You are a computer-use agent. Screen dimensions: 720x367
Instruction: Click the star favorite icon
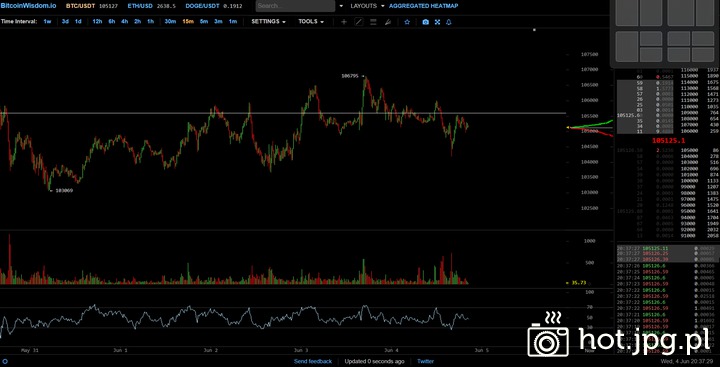(x=407, y=22)
